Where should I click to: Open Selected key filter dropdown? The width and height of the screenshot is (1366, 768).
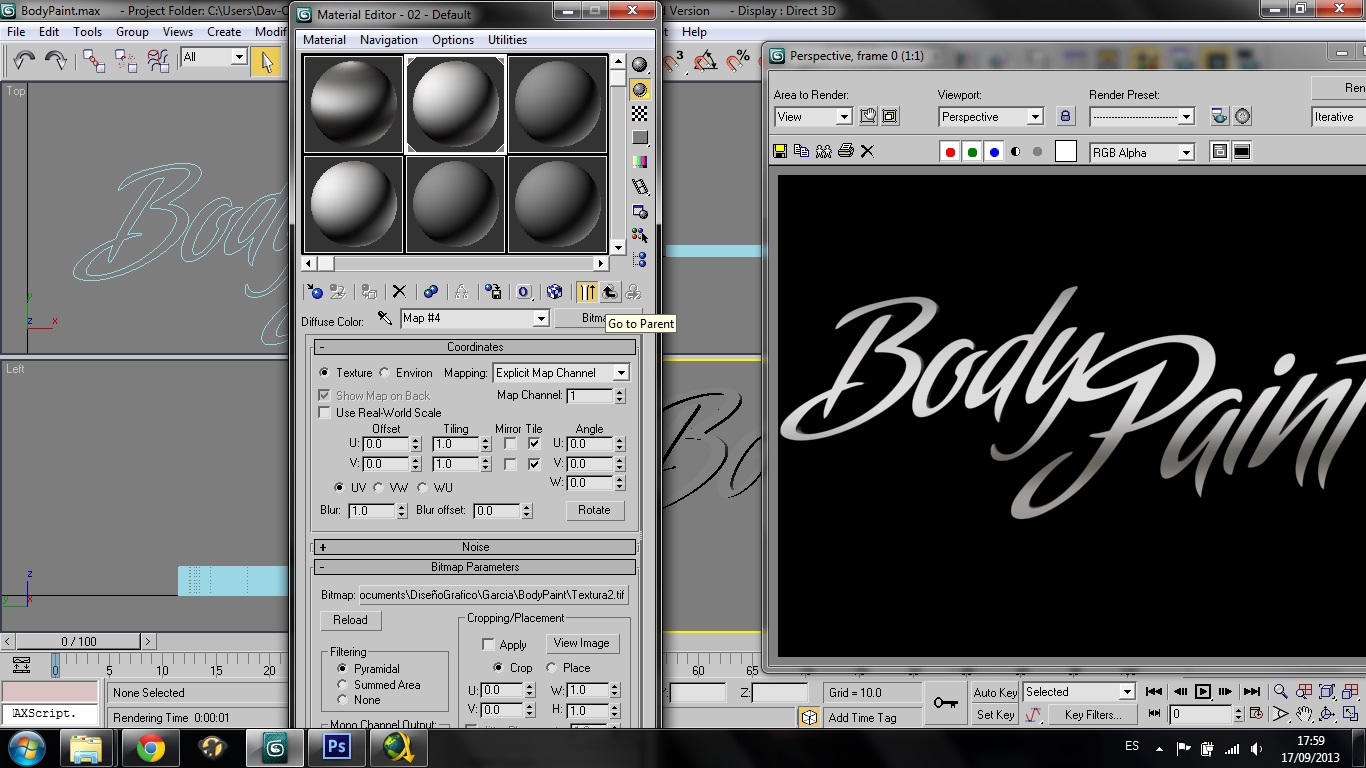pyautogui.click(x=1079, y=692)
